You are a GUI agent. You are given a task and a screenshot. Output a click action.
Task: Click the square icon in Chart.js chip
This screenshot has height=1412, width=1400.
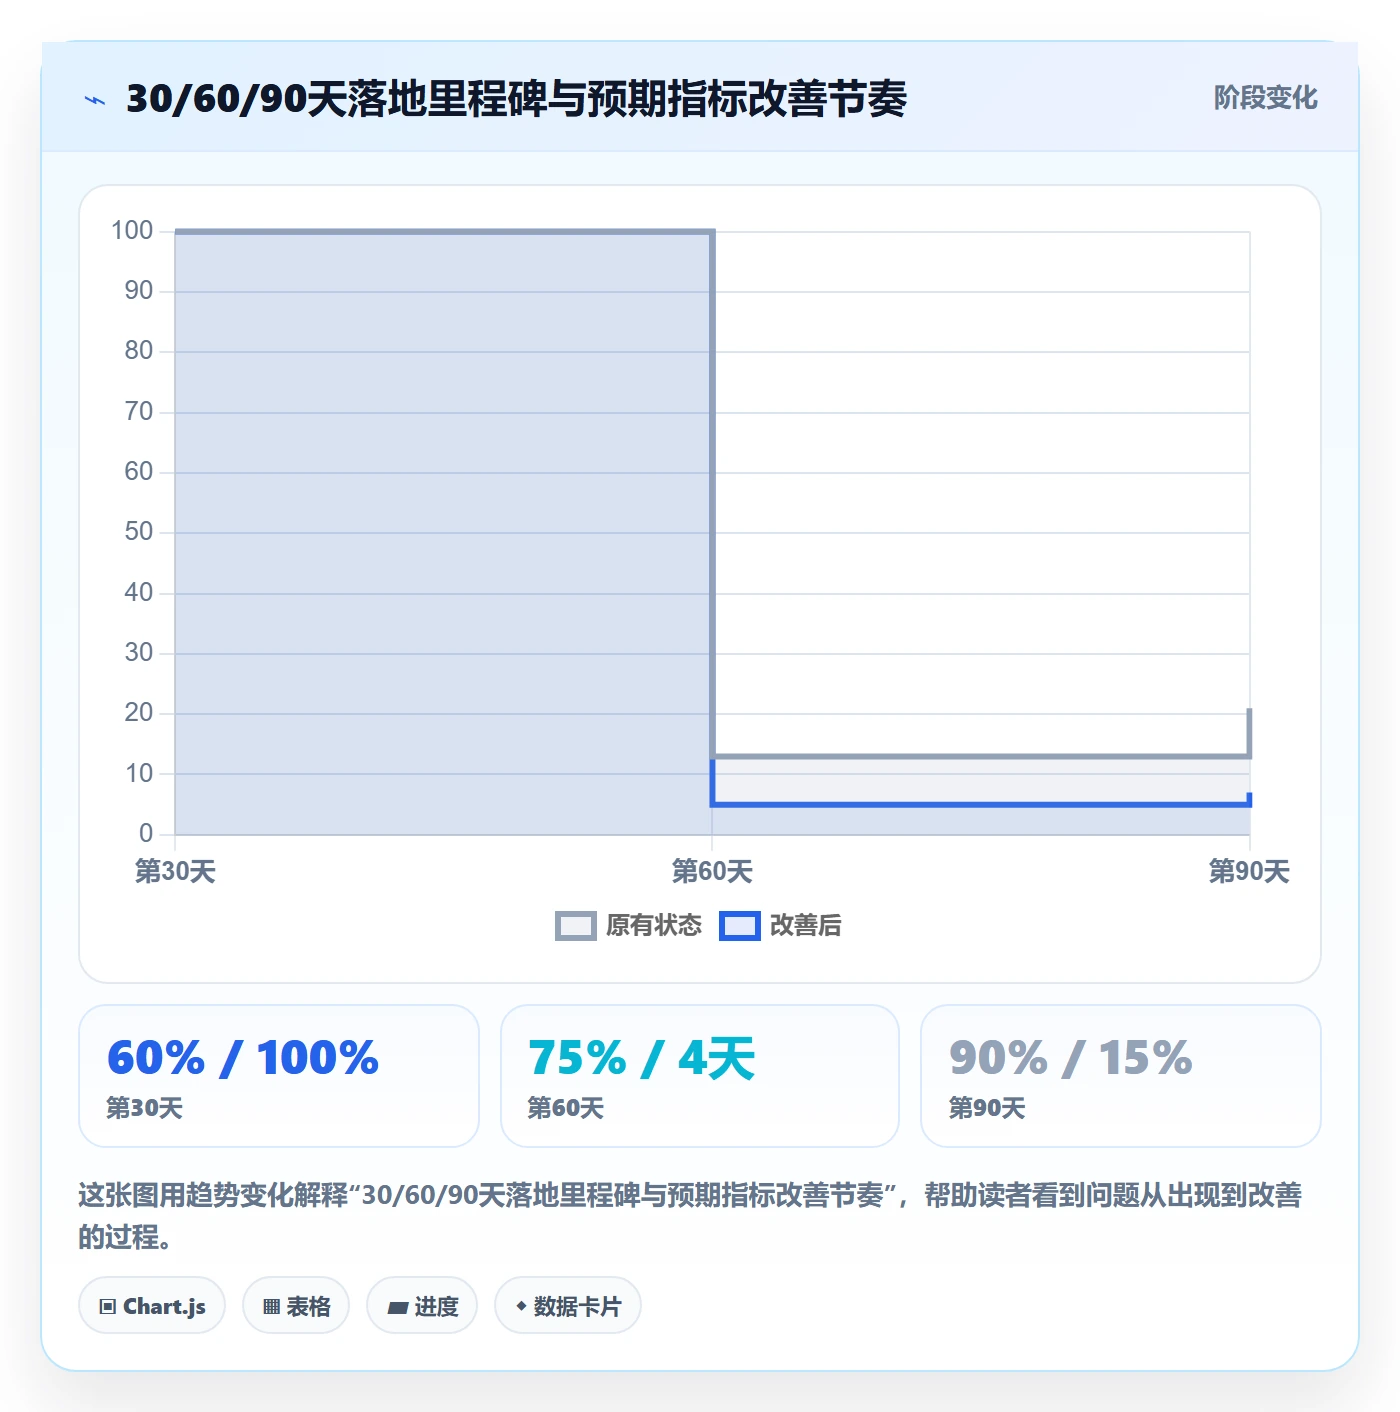click(108, 1307)
